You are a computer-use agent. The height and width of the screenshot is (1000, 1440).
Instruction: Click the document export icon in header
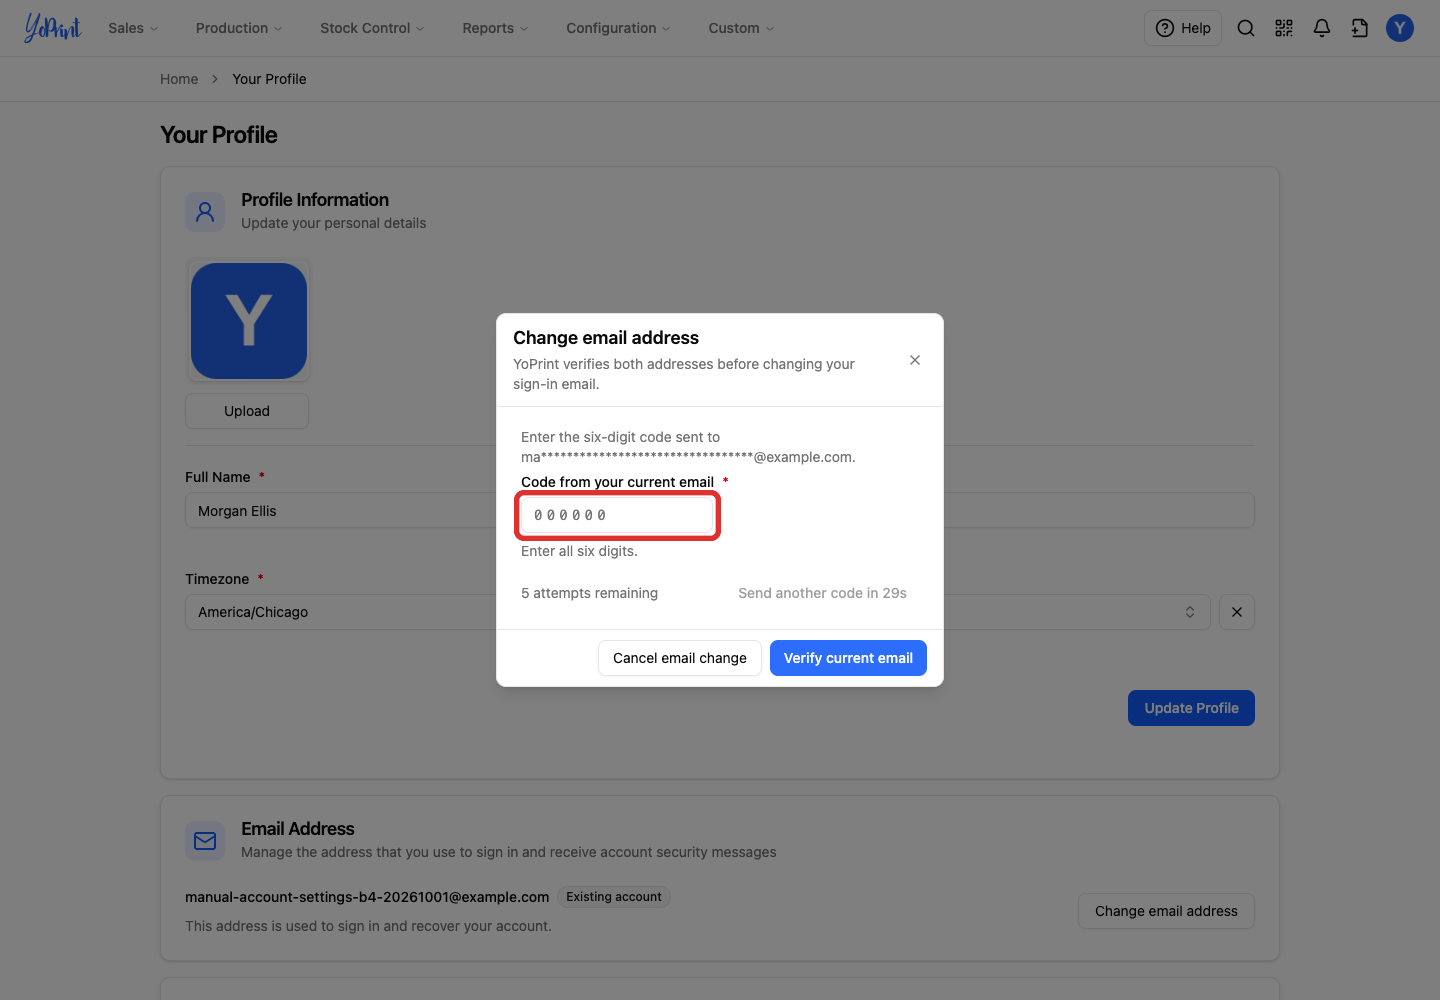pyautogui.click(x=1360, y=28)
